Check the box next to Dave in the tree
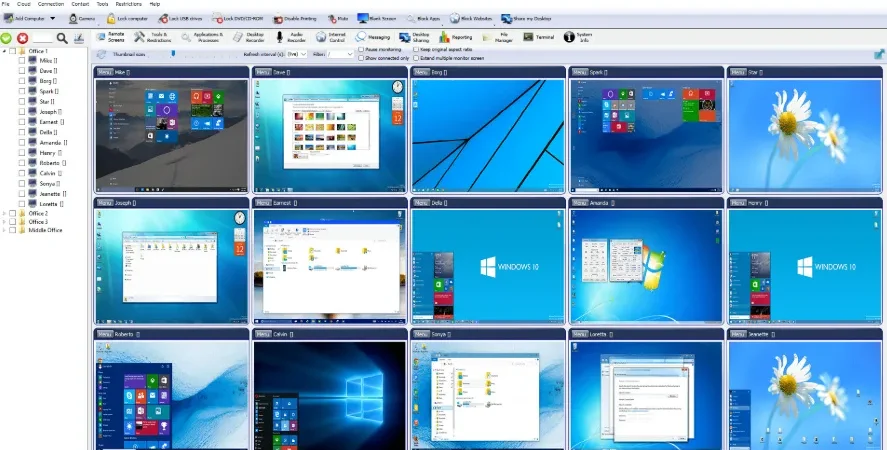Viewport: 887px width, 450px height. click(x=21, y=71)
